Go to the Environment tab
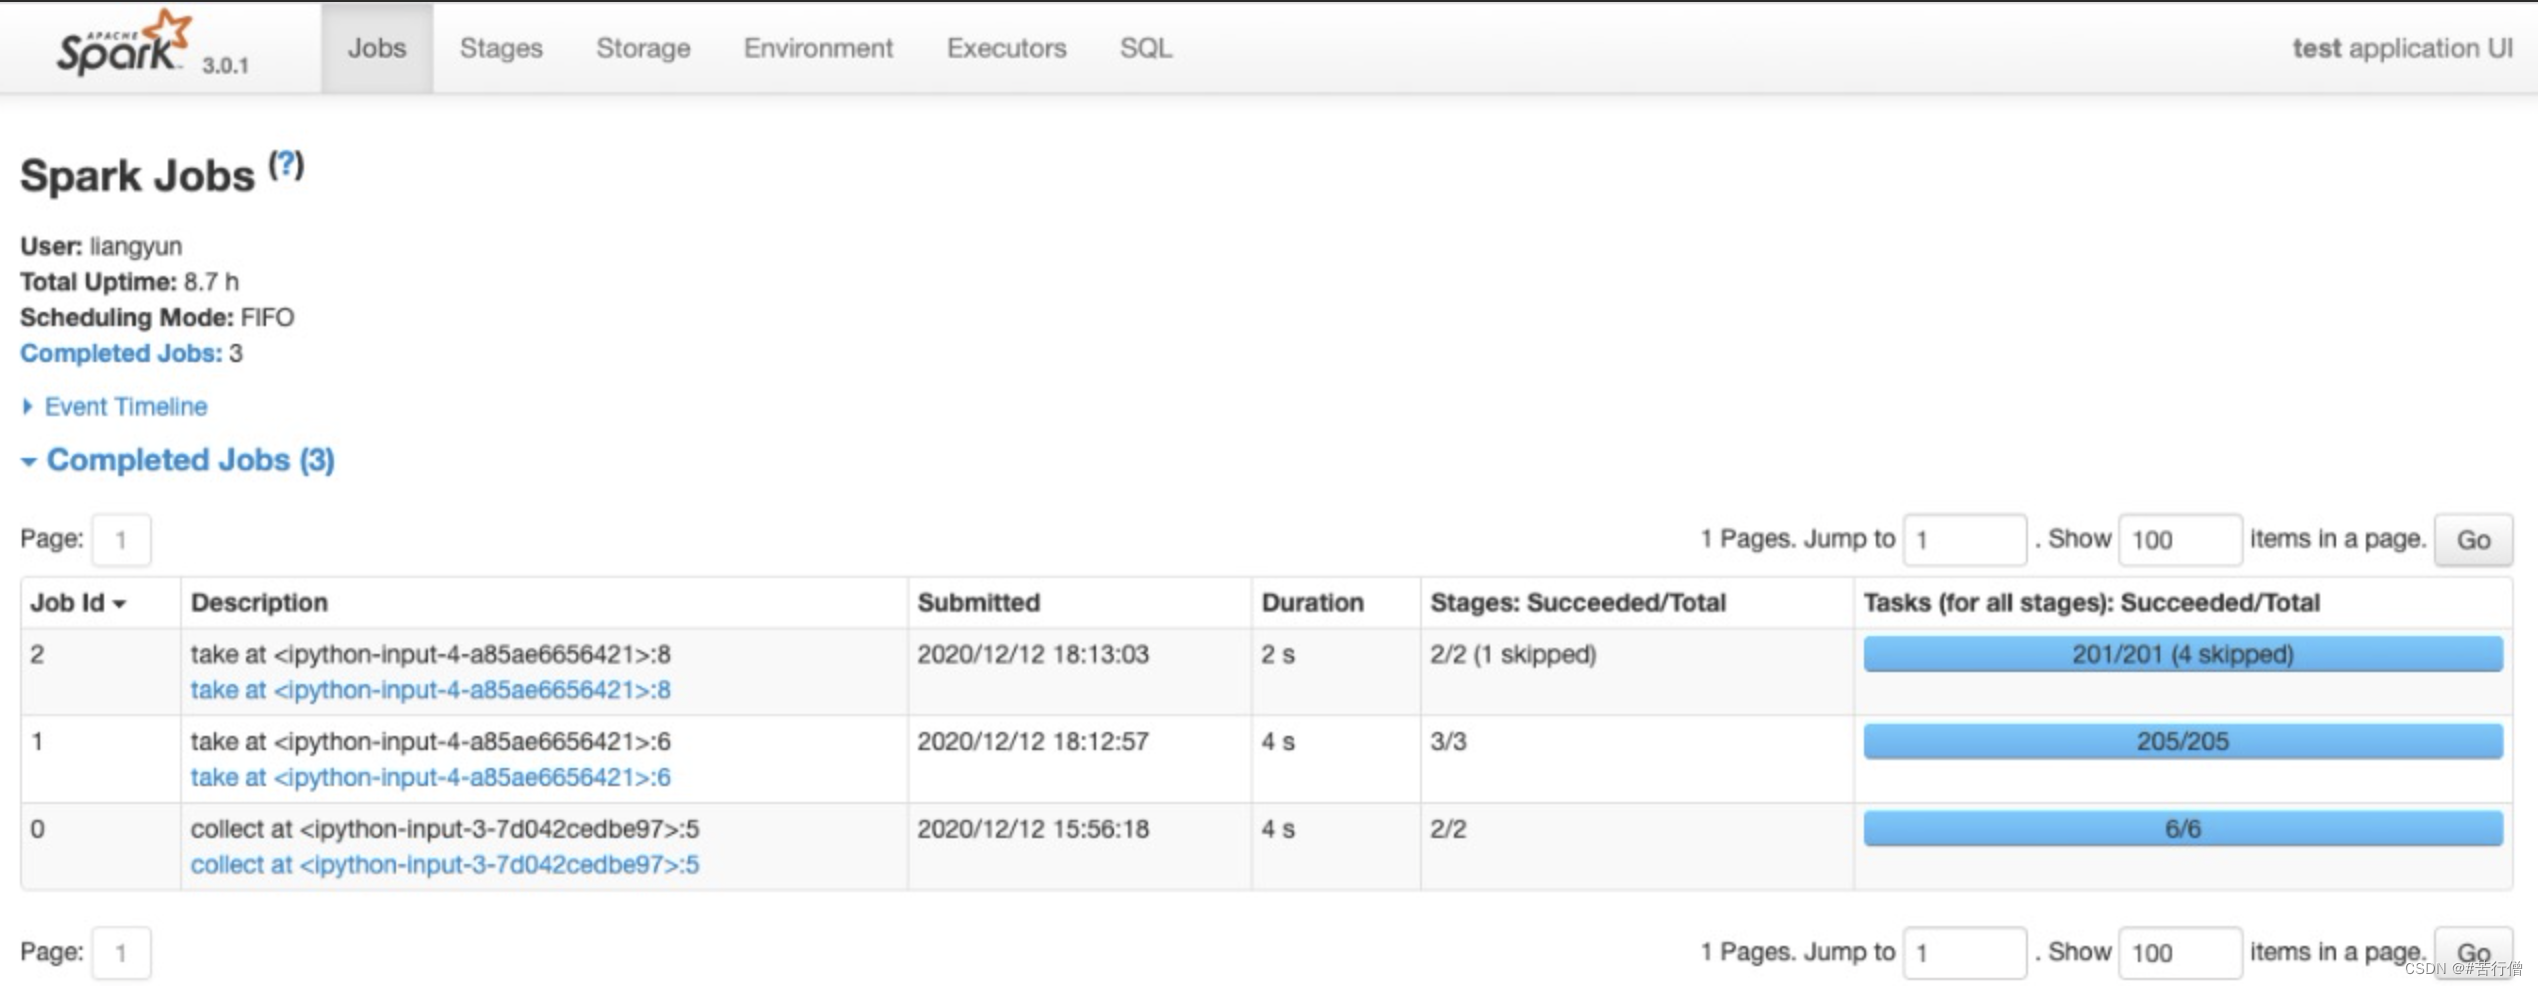 click(x=818, y=48)
